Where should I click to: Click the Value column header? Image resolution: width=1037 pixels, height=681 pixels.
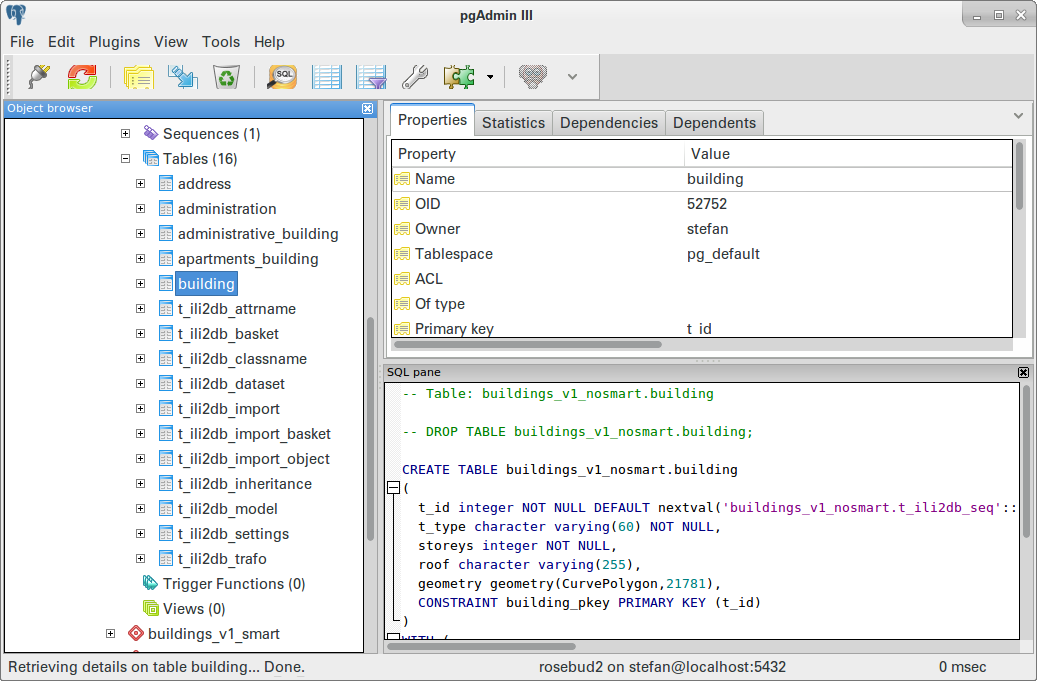(849, 154)
